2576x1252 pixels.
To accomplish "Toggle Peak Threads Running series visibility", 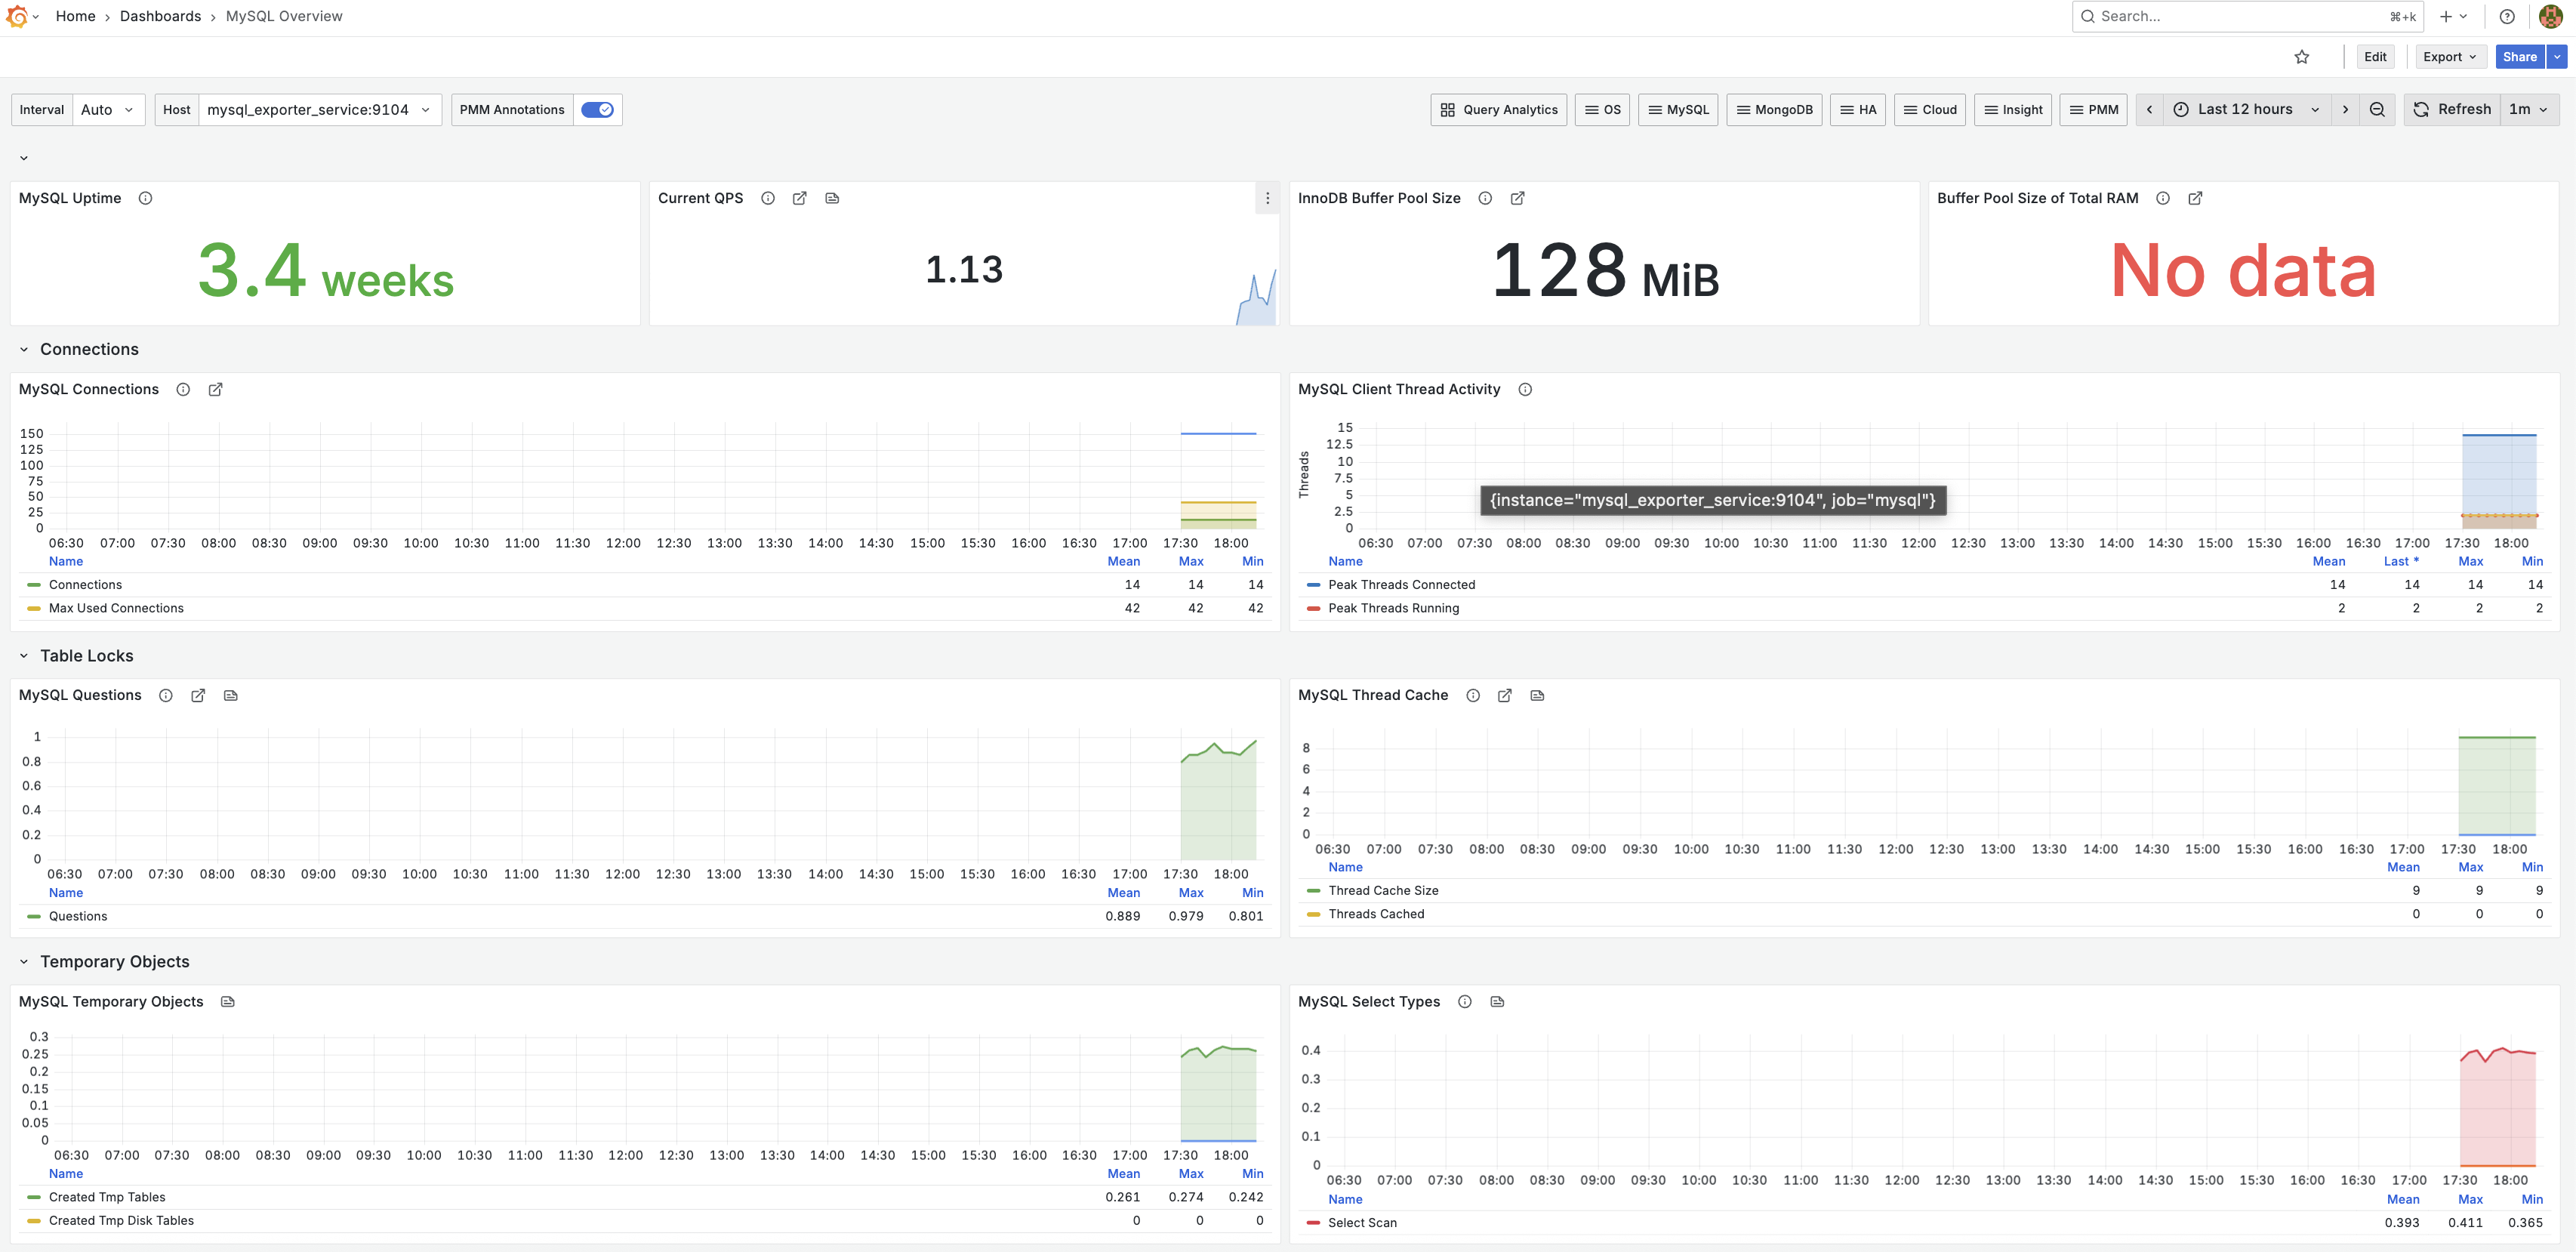I will (x=1393, y=608).
